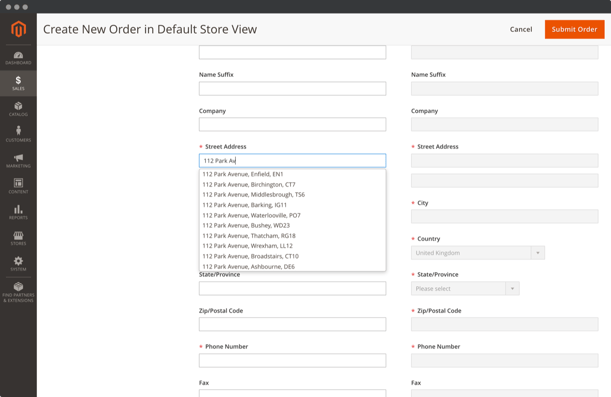
Task: Click the shipping Phone Number field
Action: coord(505,360)
